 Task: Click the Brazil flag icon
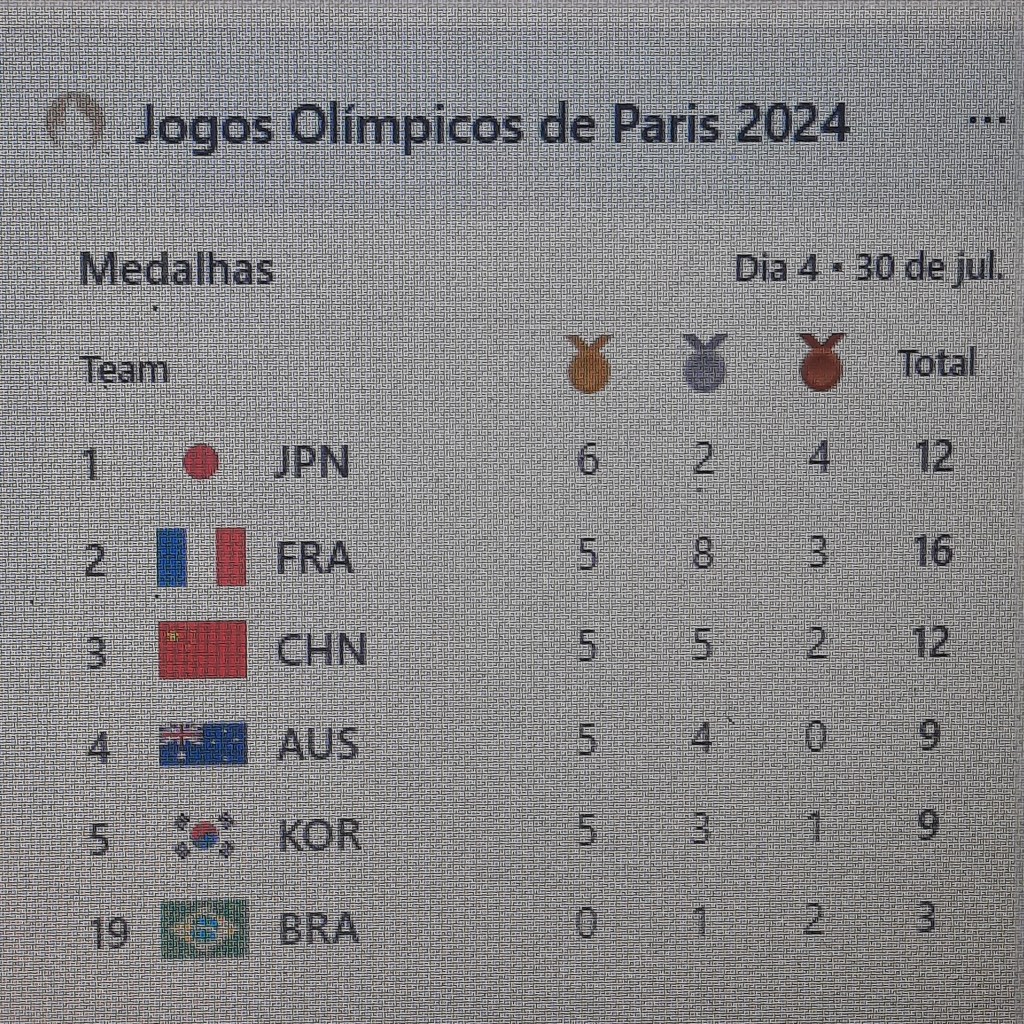(x=204, y=929)
